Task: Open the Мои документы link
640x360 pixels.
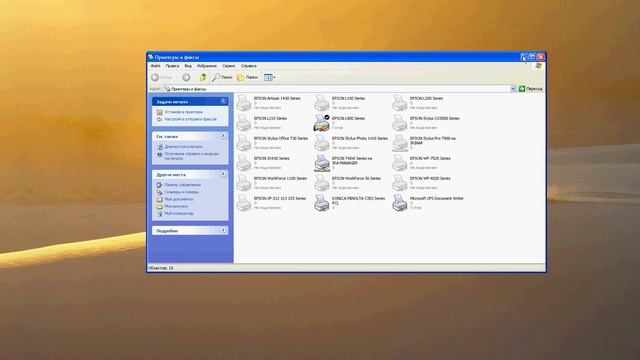Action: tap(179, 199)
